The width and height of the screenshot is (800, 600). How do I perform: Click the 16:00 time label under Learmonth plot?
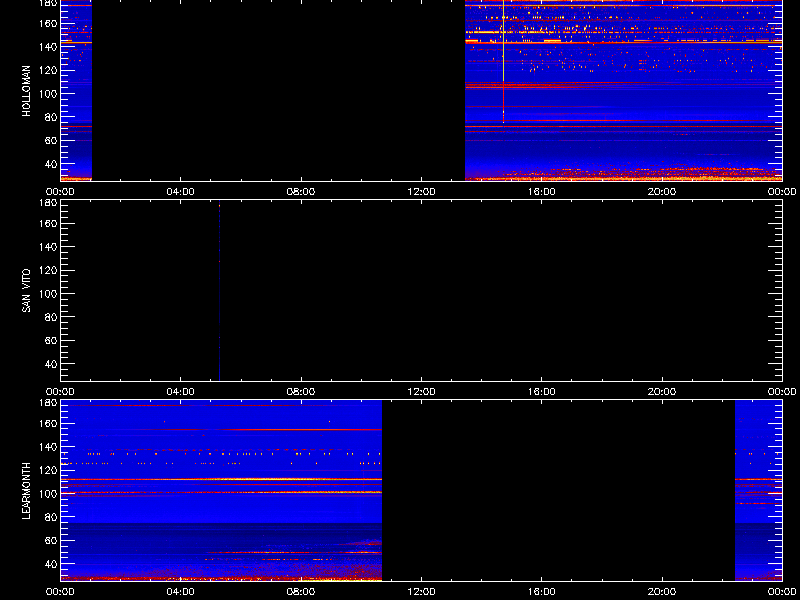tap(542, 592)
